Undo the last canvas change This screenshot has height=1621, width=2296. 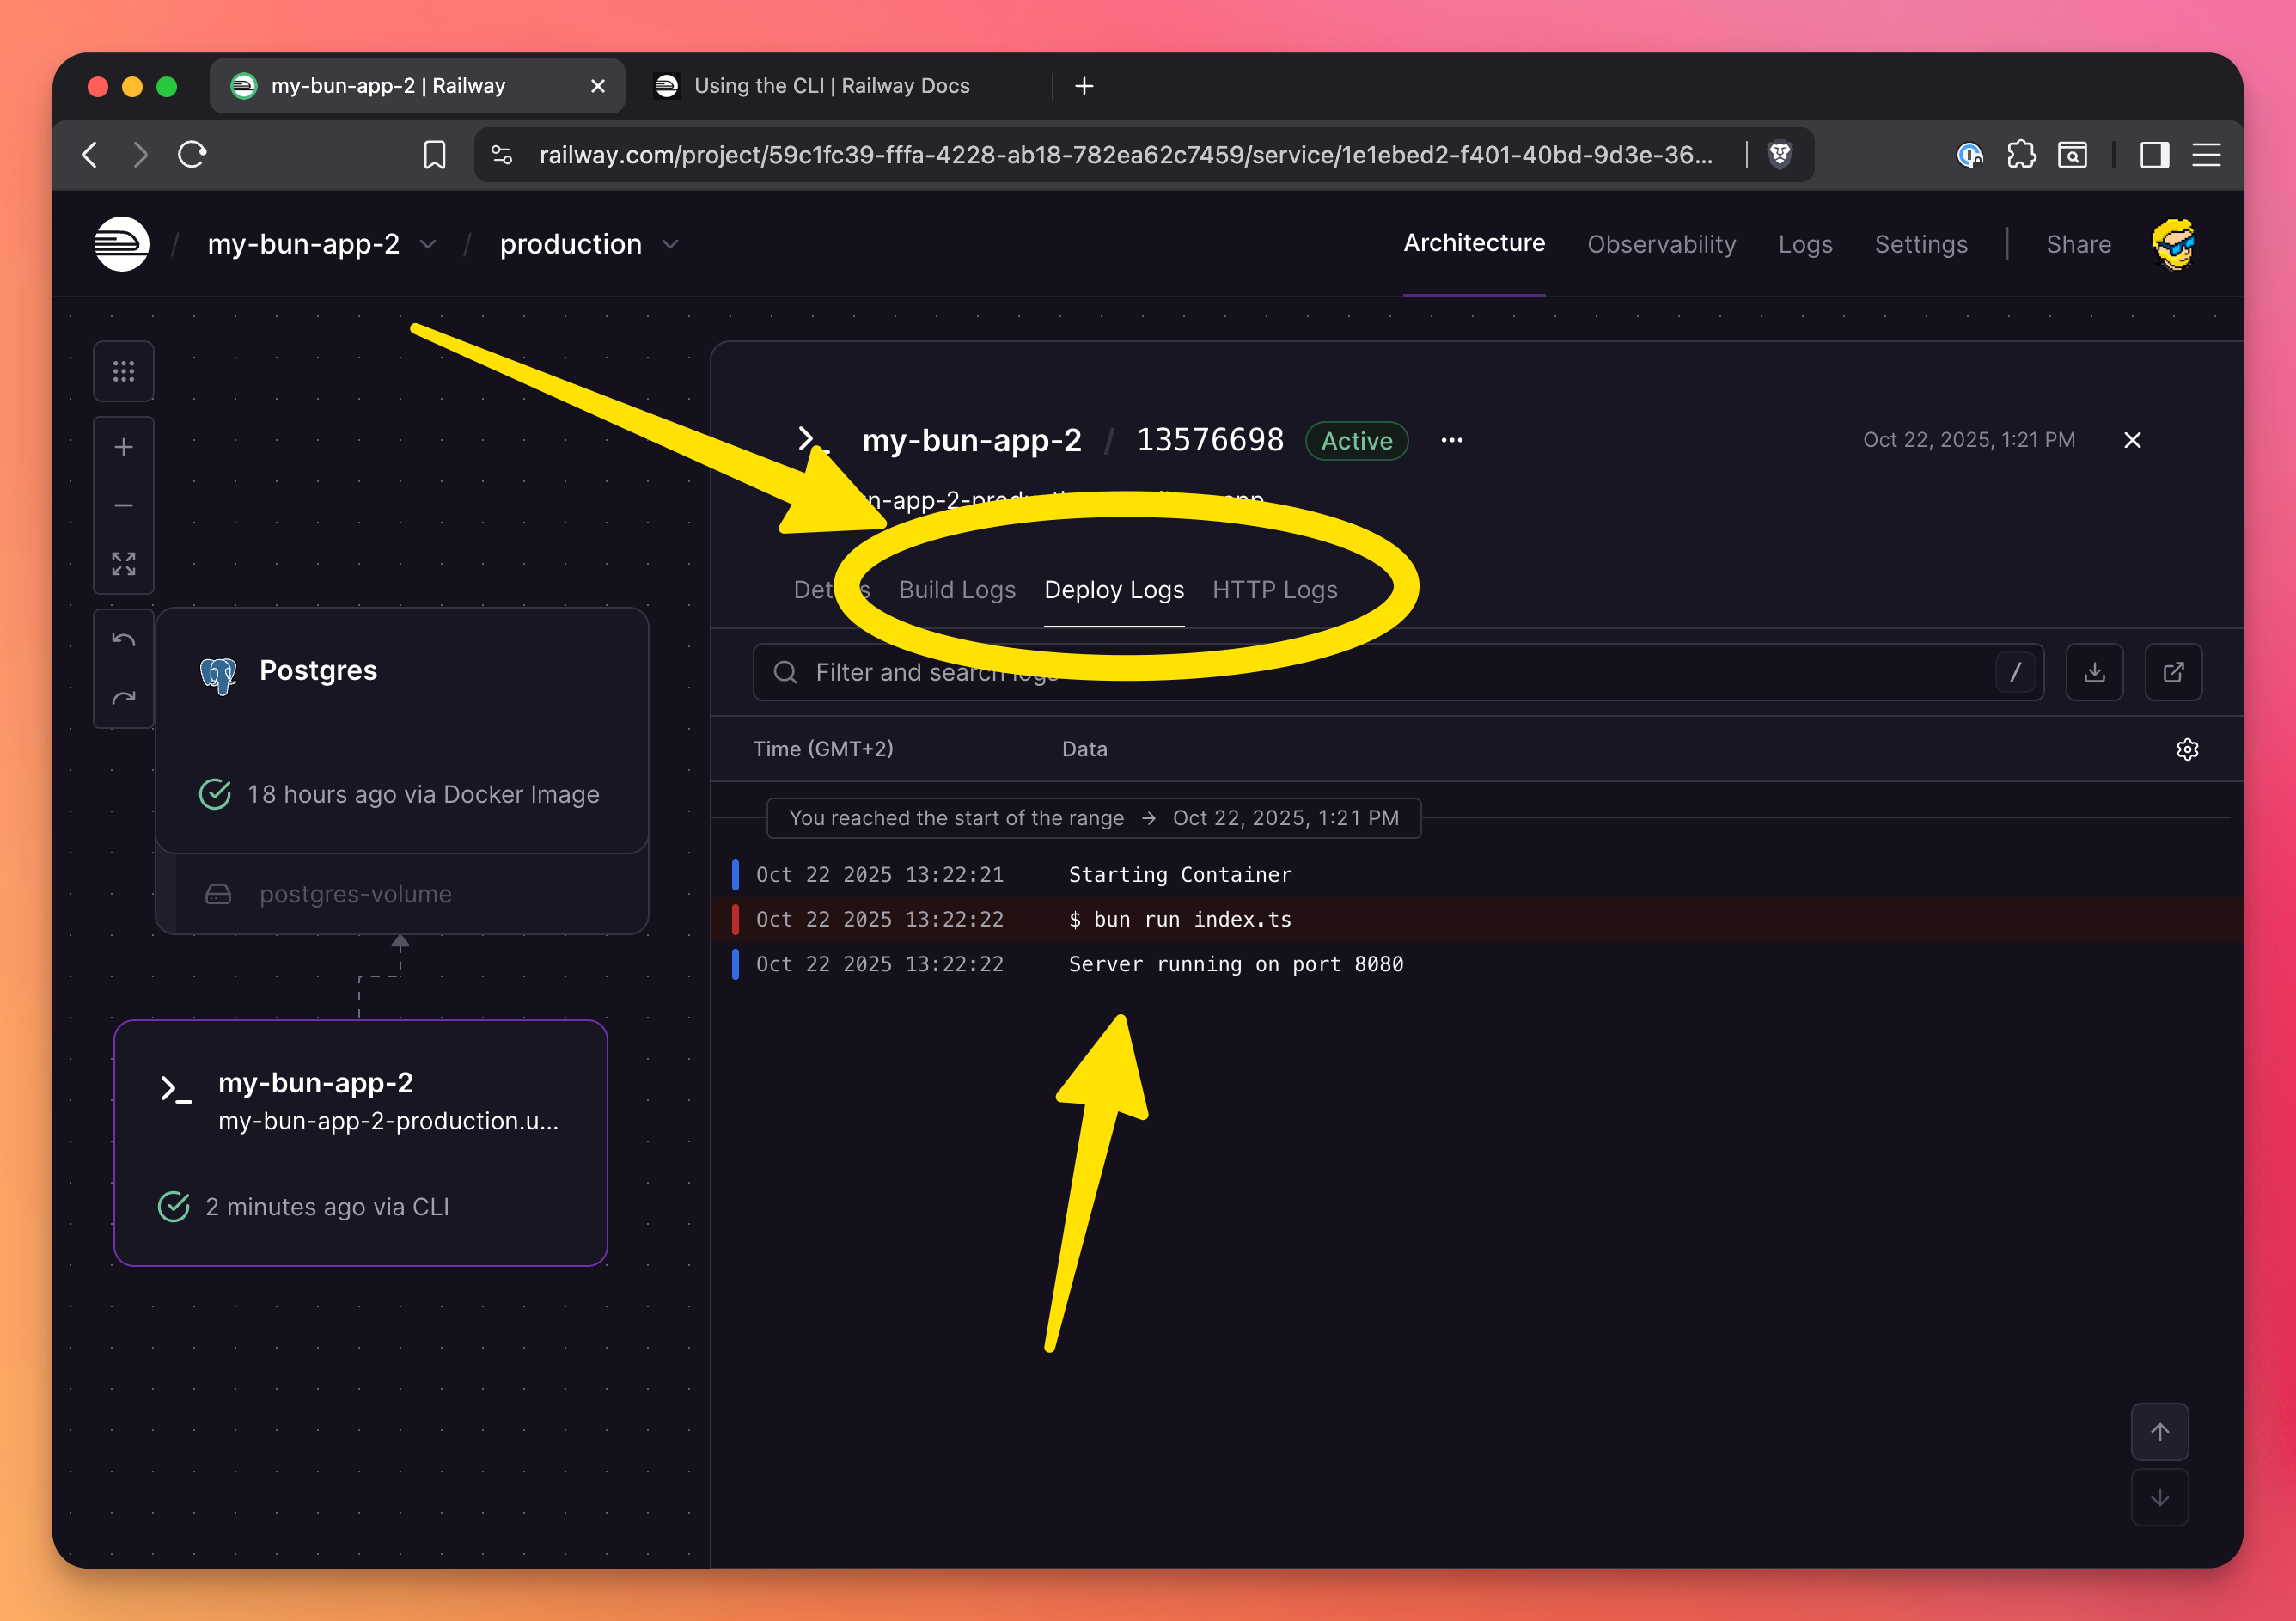coord(123,640)
